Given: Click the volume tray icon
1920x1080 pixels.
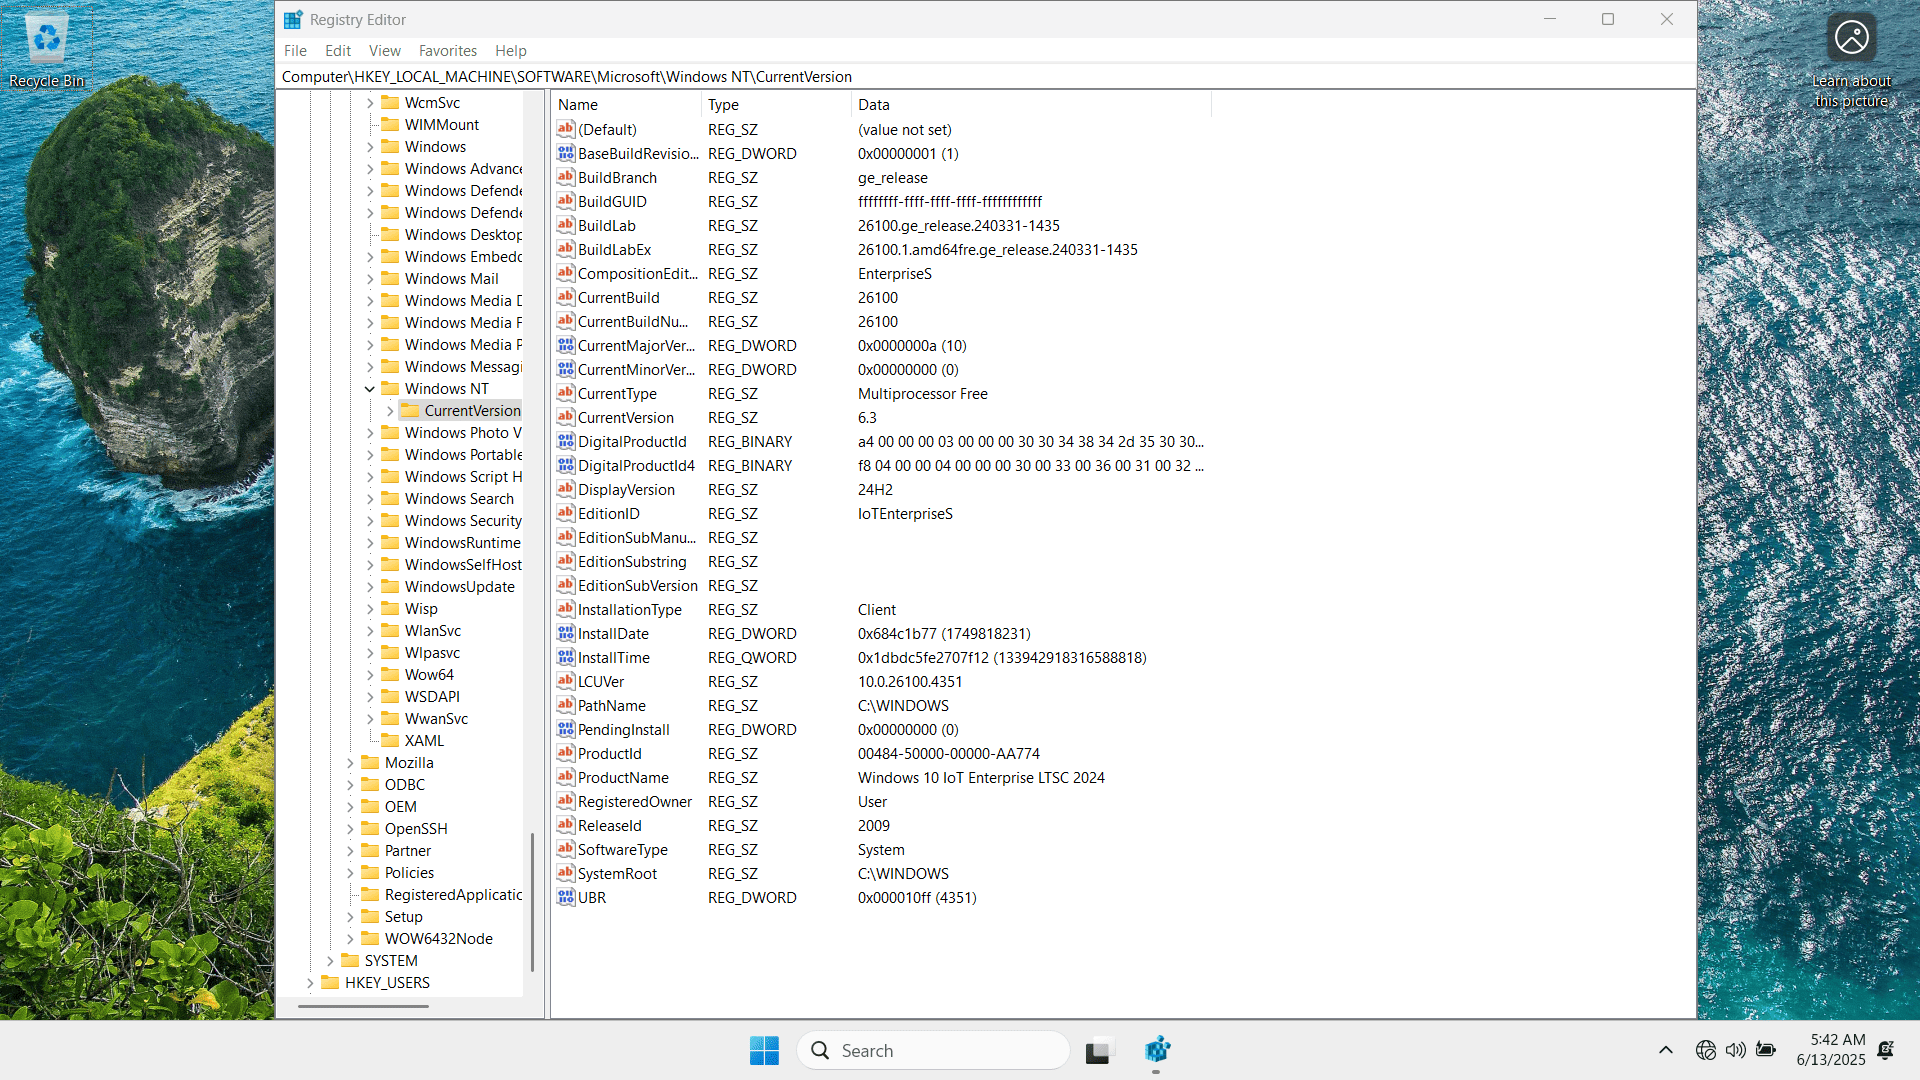Looking at the screenshot, I should (1736, 1050).
